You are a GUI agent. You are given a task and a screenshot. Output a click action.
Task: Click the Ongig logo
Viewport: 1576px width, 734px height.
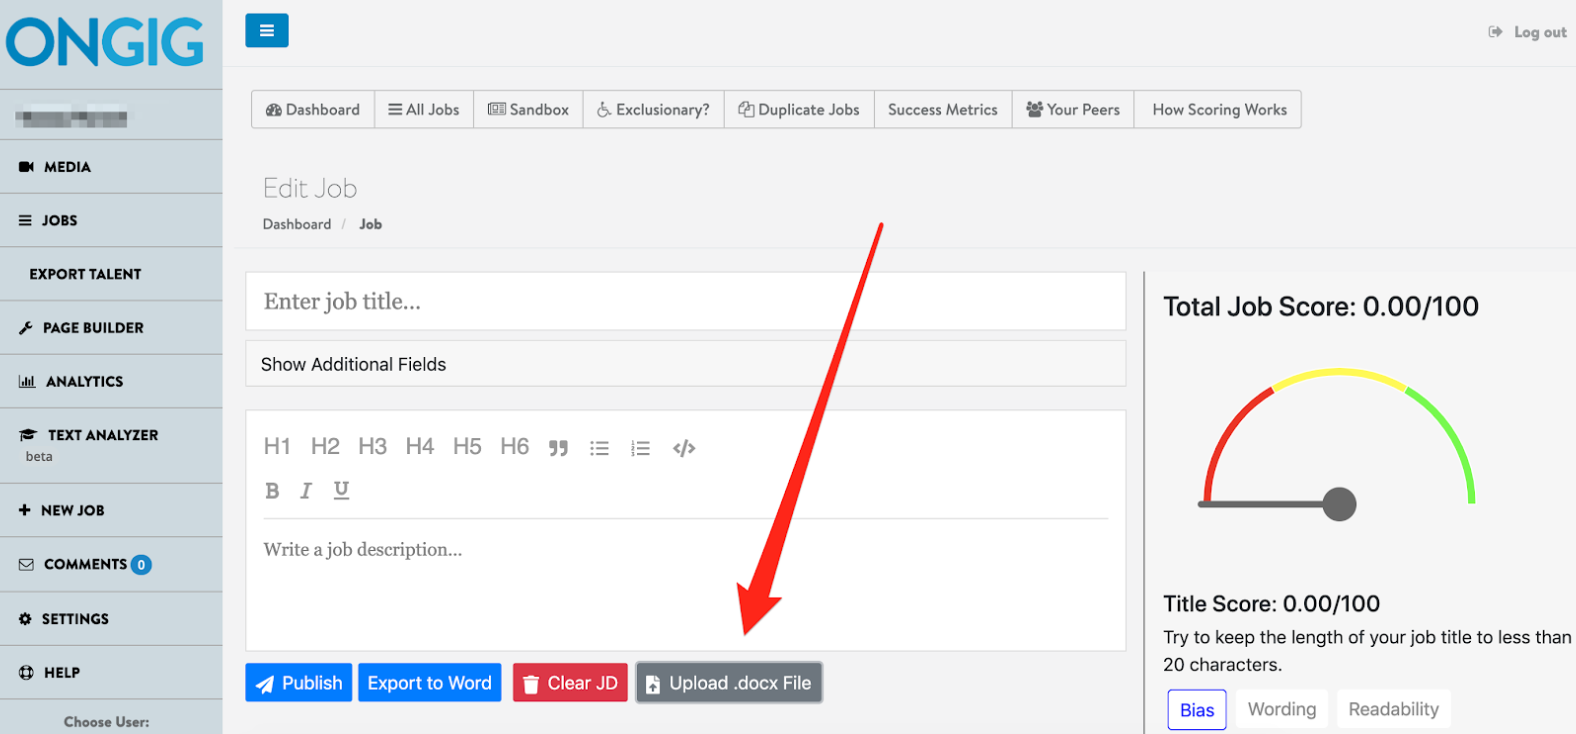pos(105,43)
